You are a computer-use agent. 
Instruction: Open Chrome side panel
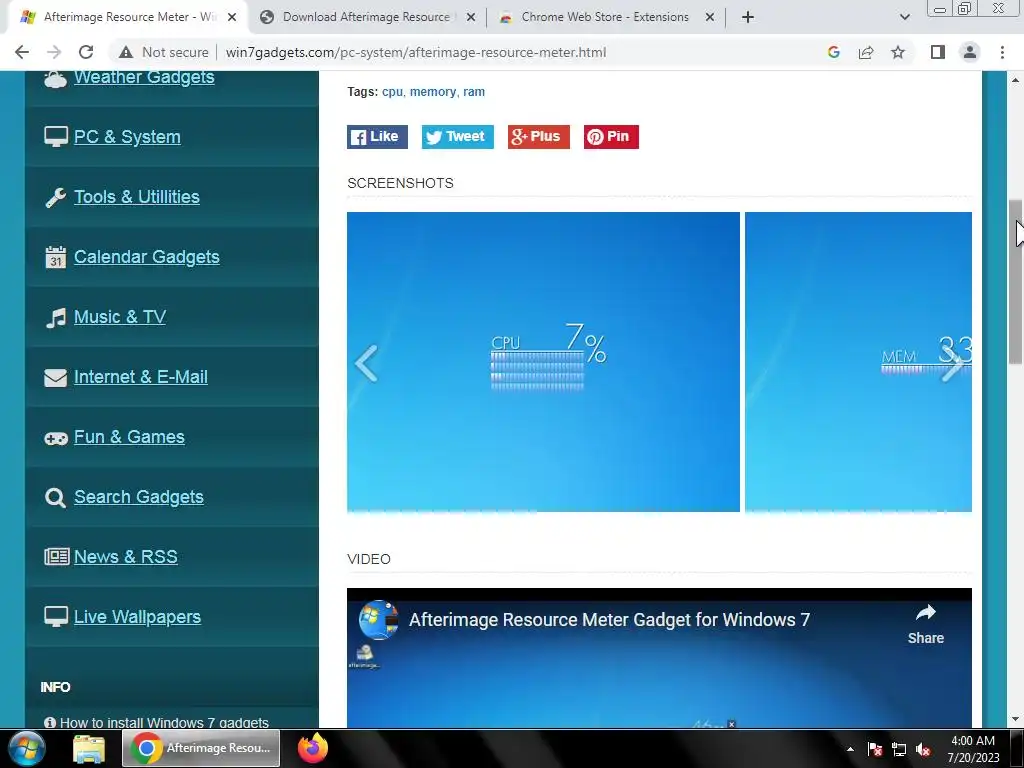click(x=938, y=52)
